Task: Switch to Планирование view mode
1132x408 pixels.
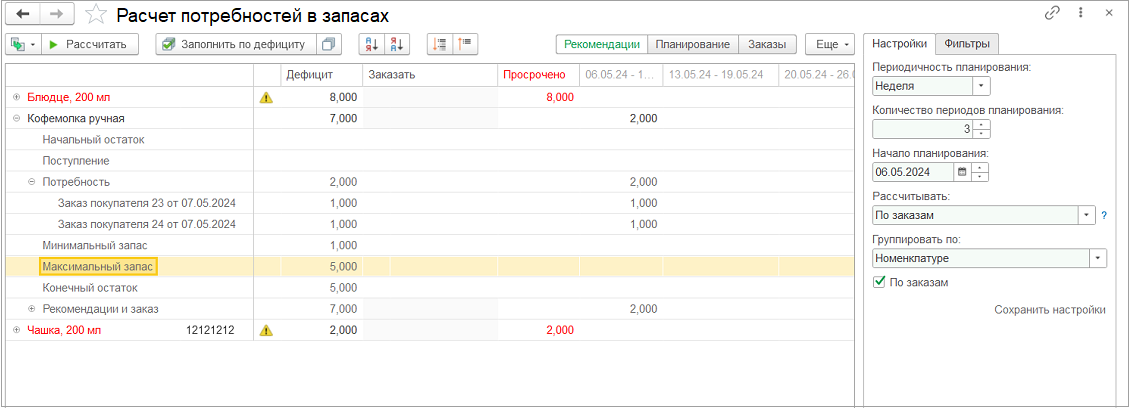Action: click(693, 44)
